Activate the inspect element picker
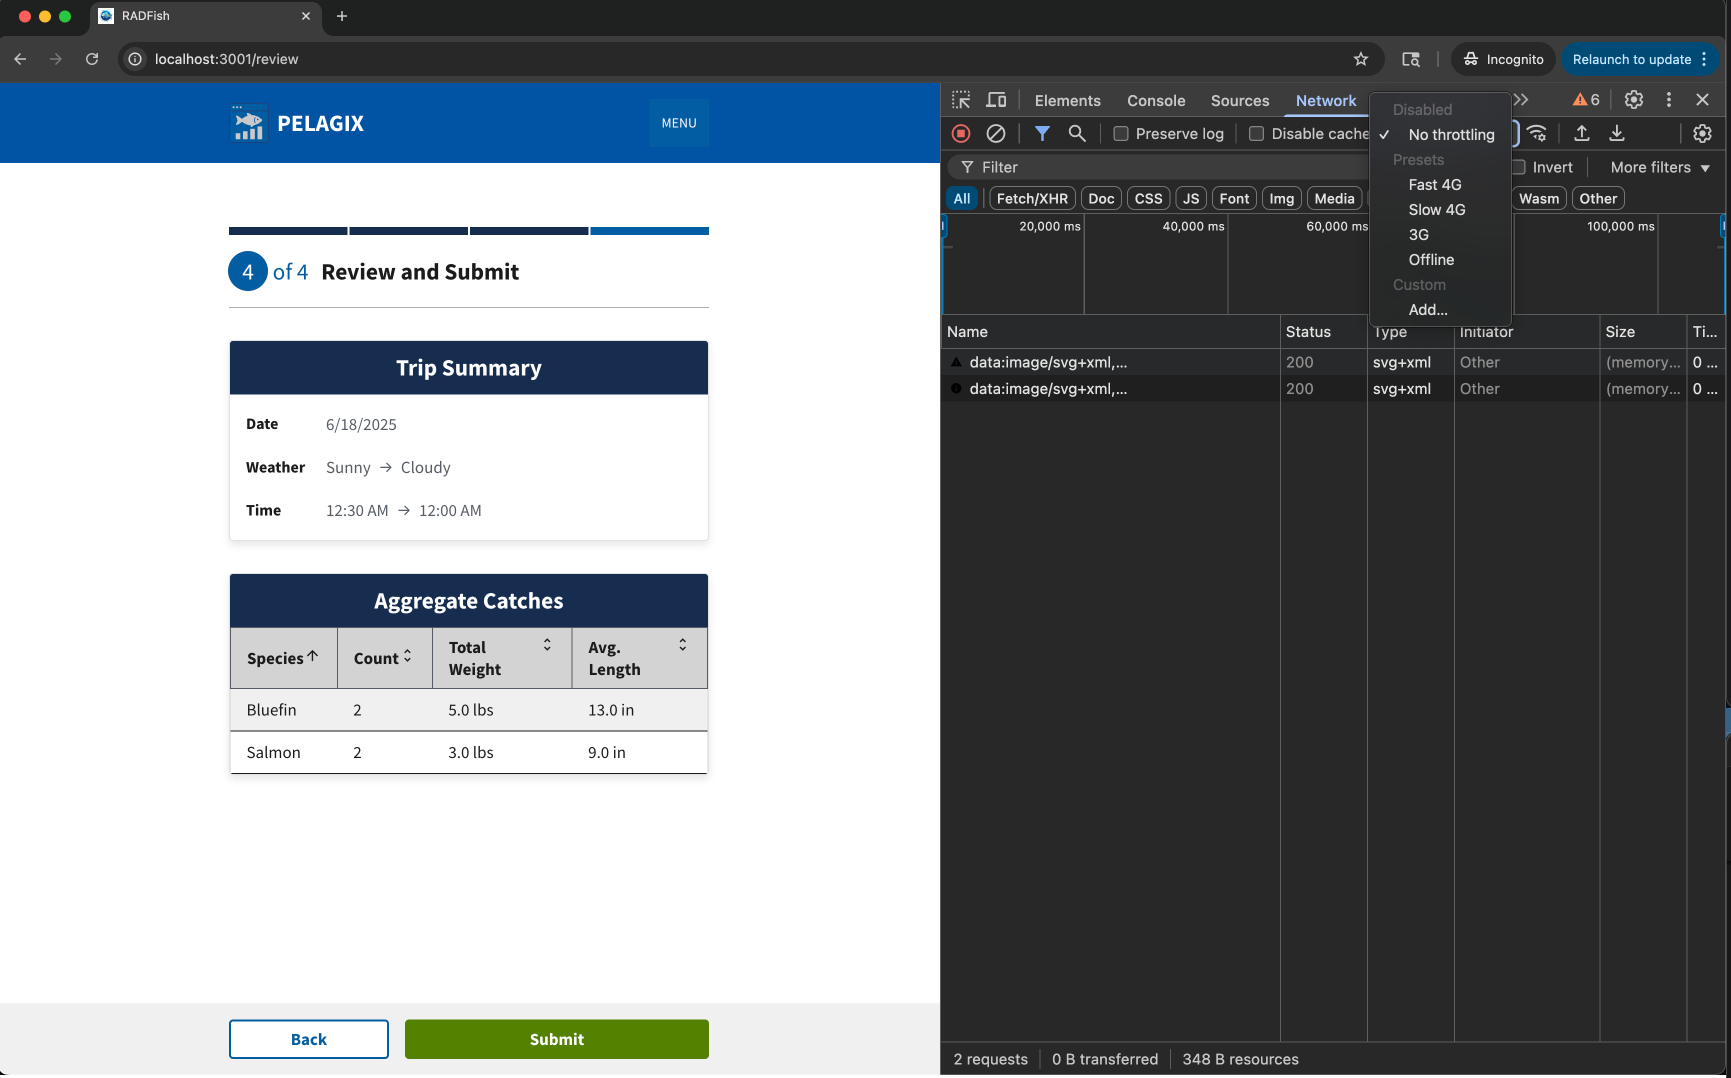Screen dimensions: 1731x1078 (961, 100)
